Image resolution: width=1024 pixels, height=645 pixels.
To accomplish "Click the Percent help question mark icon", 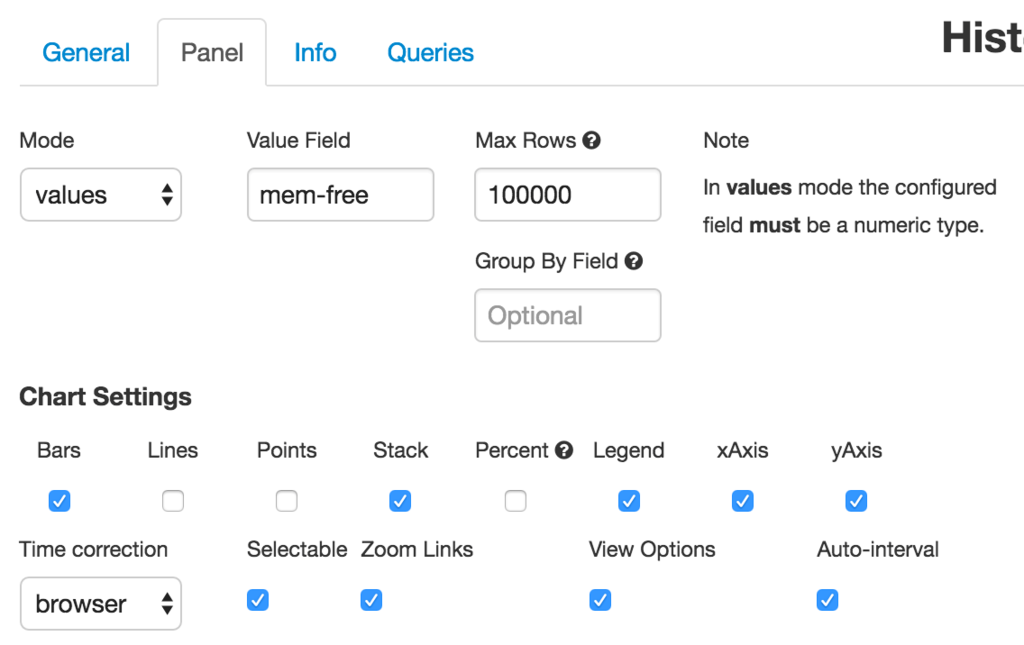I will tap(564, 450).
